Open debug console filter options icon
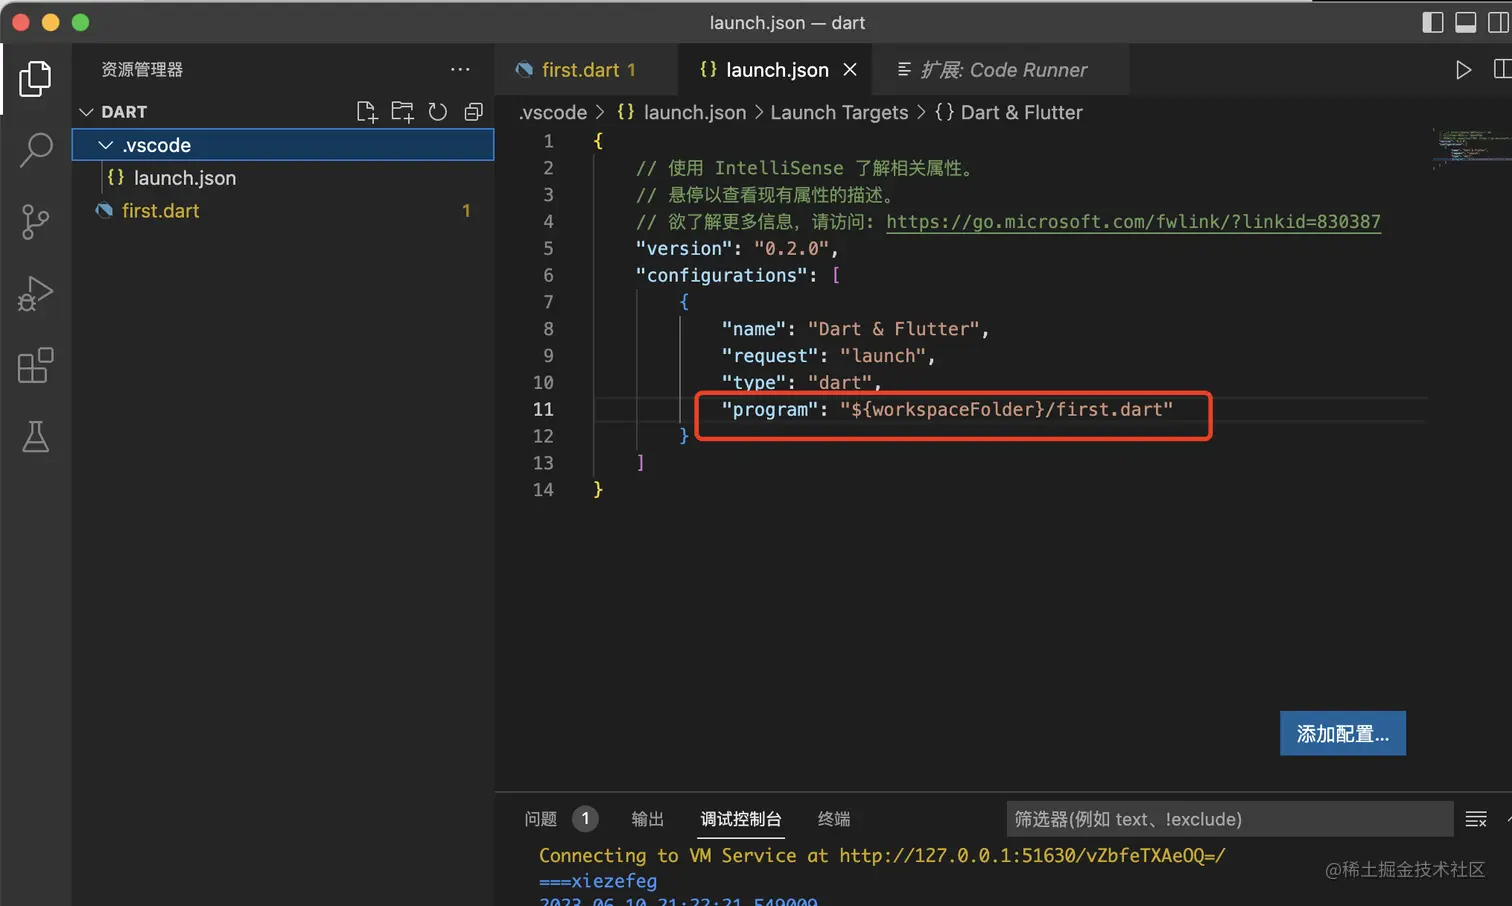The image size is (1512, 906). pos(1476,819)
